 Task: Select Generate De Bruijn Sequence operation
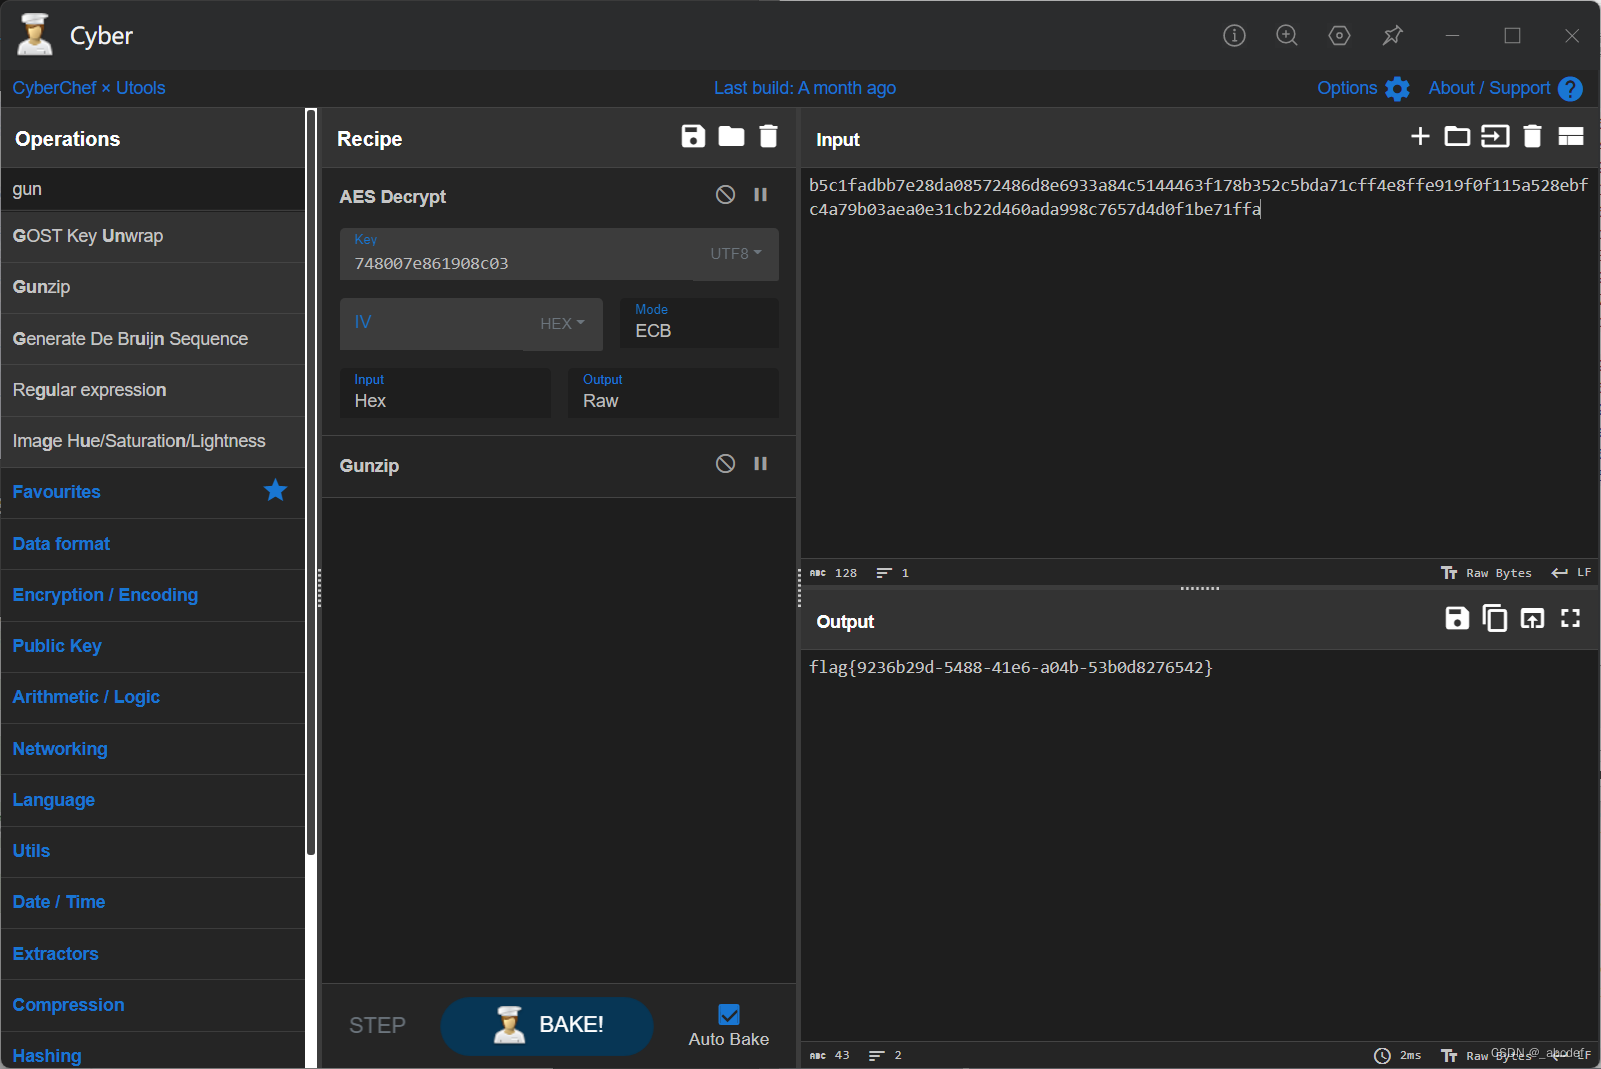[x=153, y=339]
